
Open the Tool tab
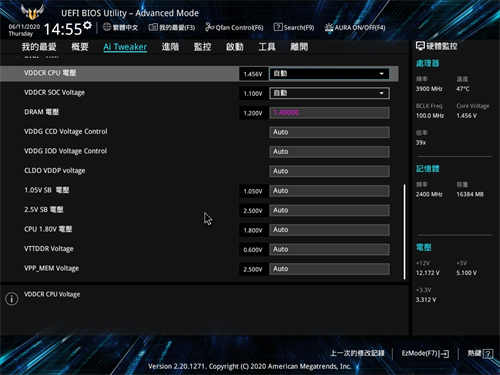pos(267,47)
